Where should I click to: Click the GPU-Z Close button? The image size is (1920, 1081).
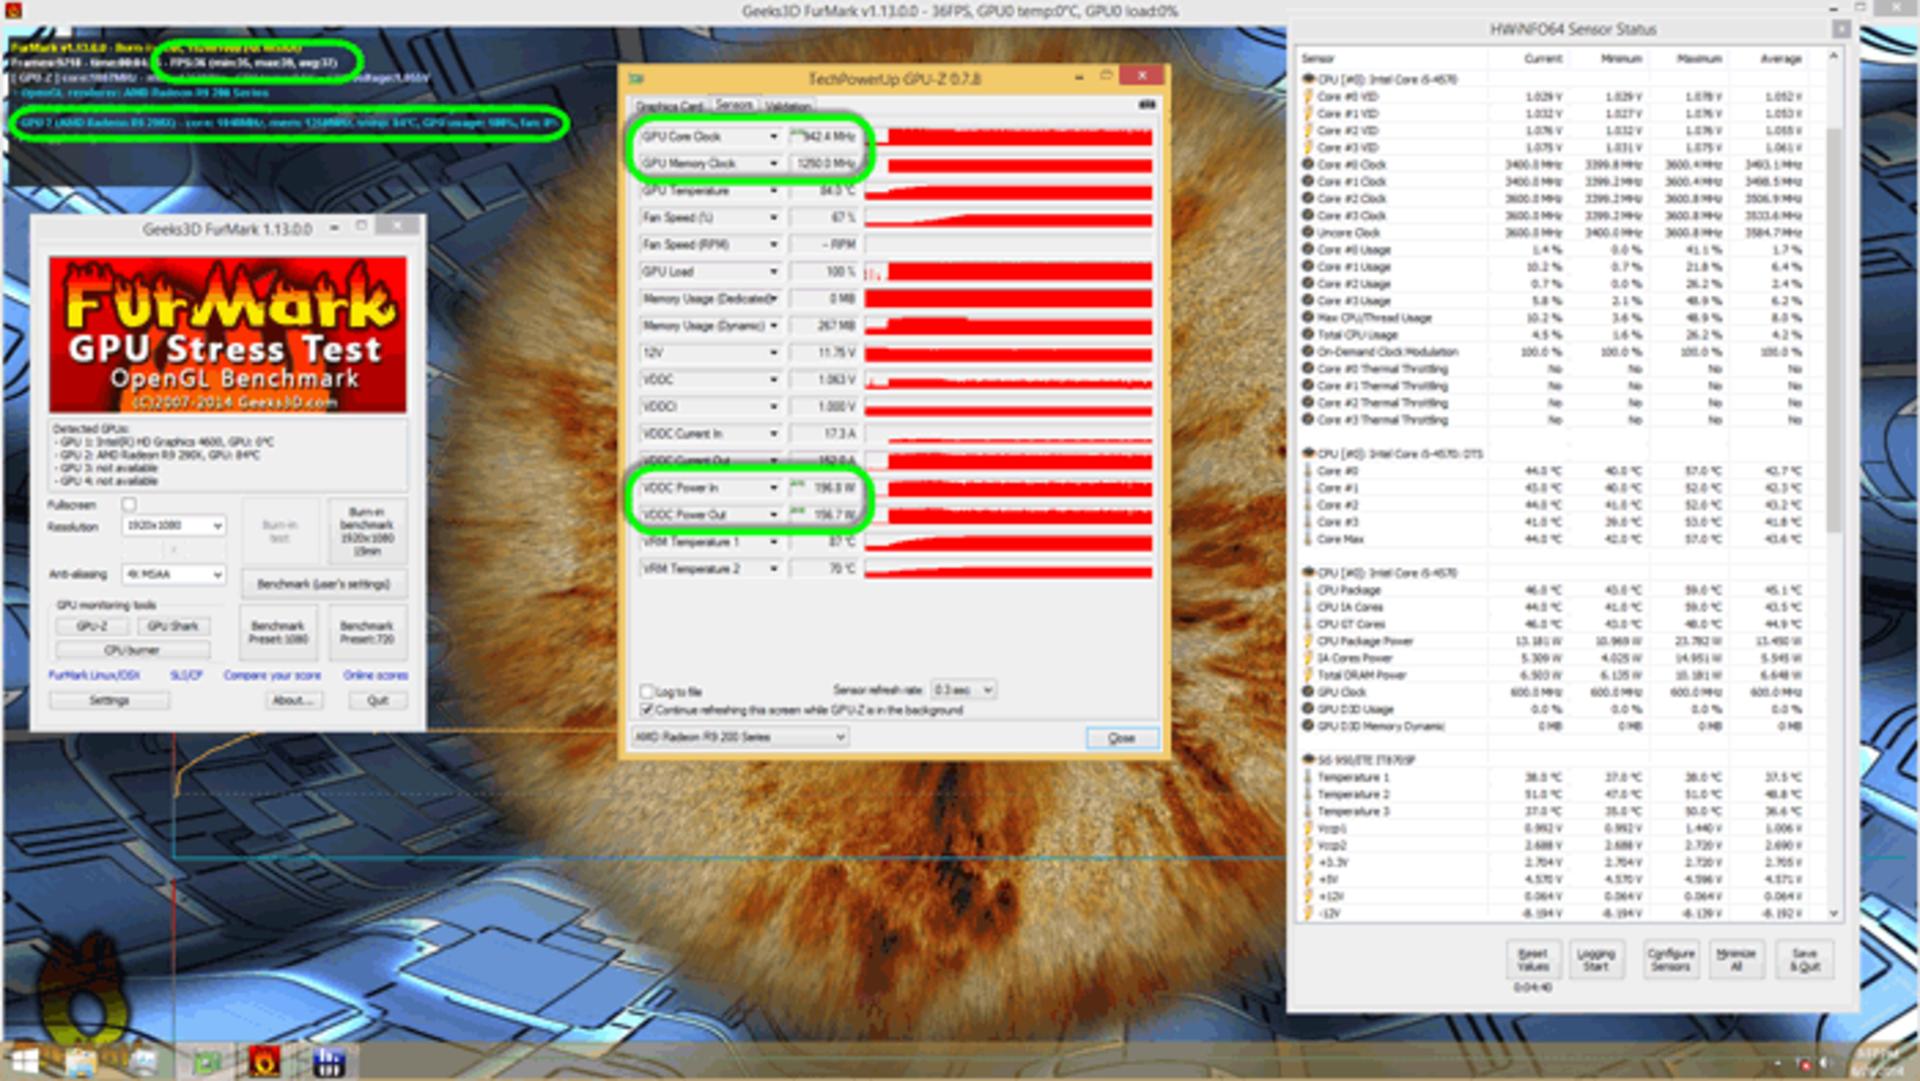[x=1122, y=737]
